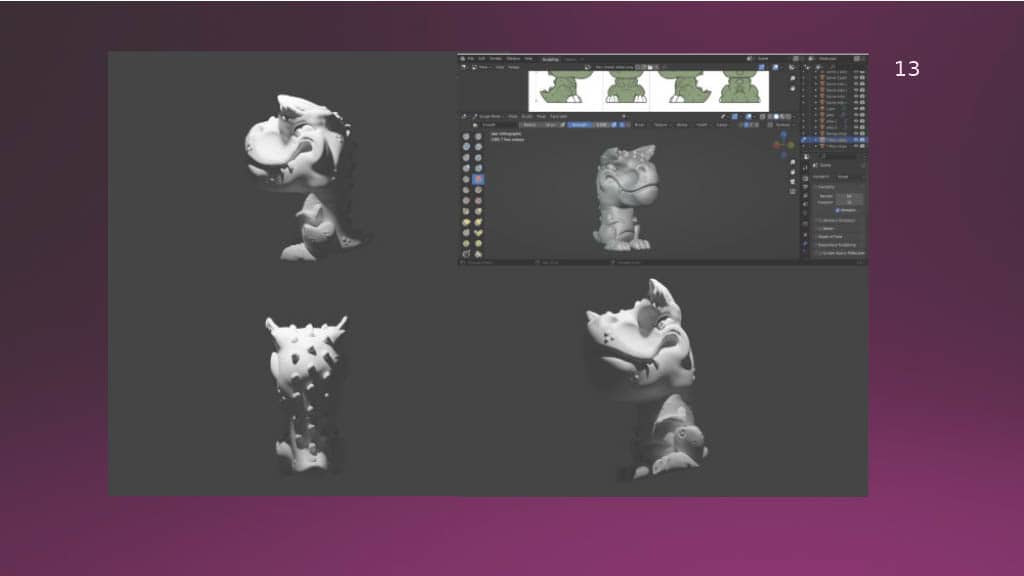Select the Snake Hook brush

click(x=478, y=222)
